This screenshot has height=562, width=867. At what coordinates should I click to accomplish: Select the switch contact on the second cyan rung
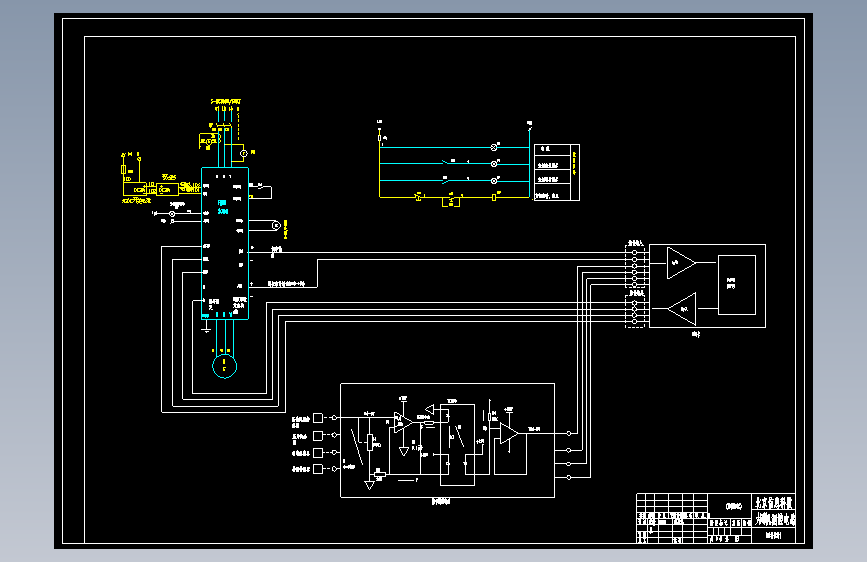[x=447, y=163]
